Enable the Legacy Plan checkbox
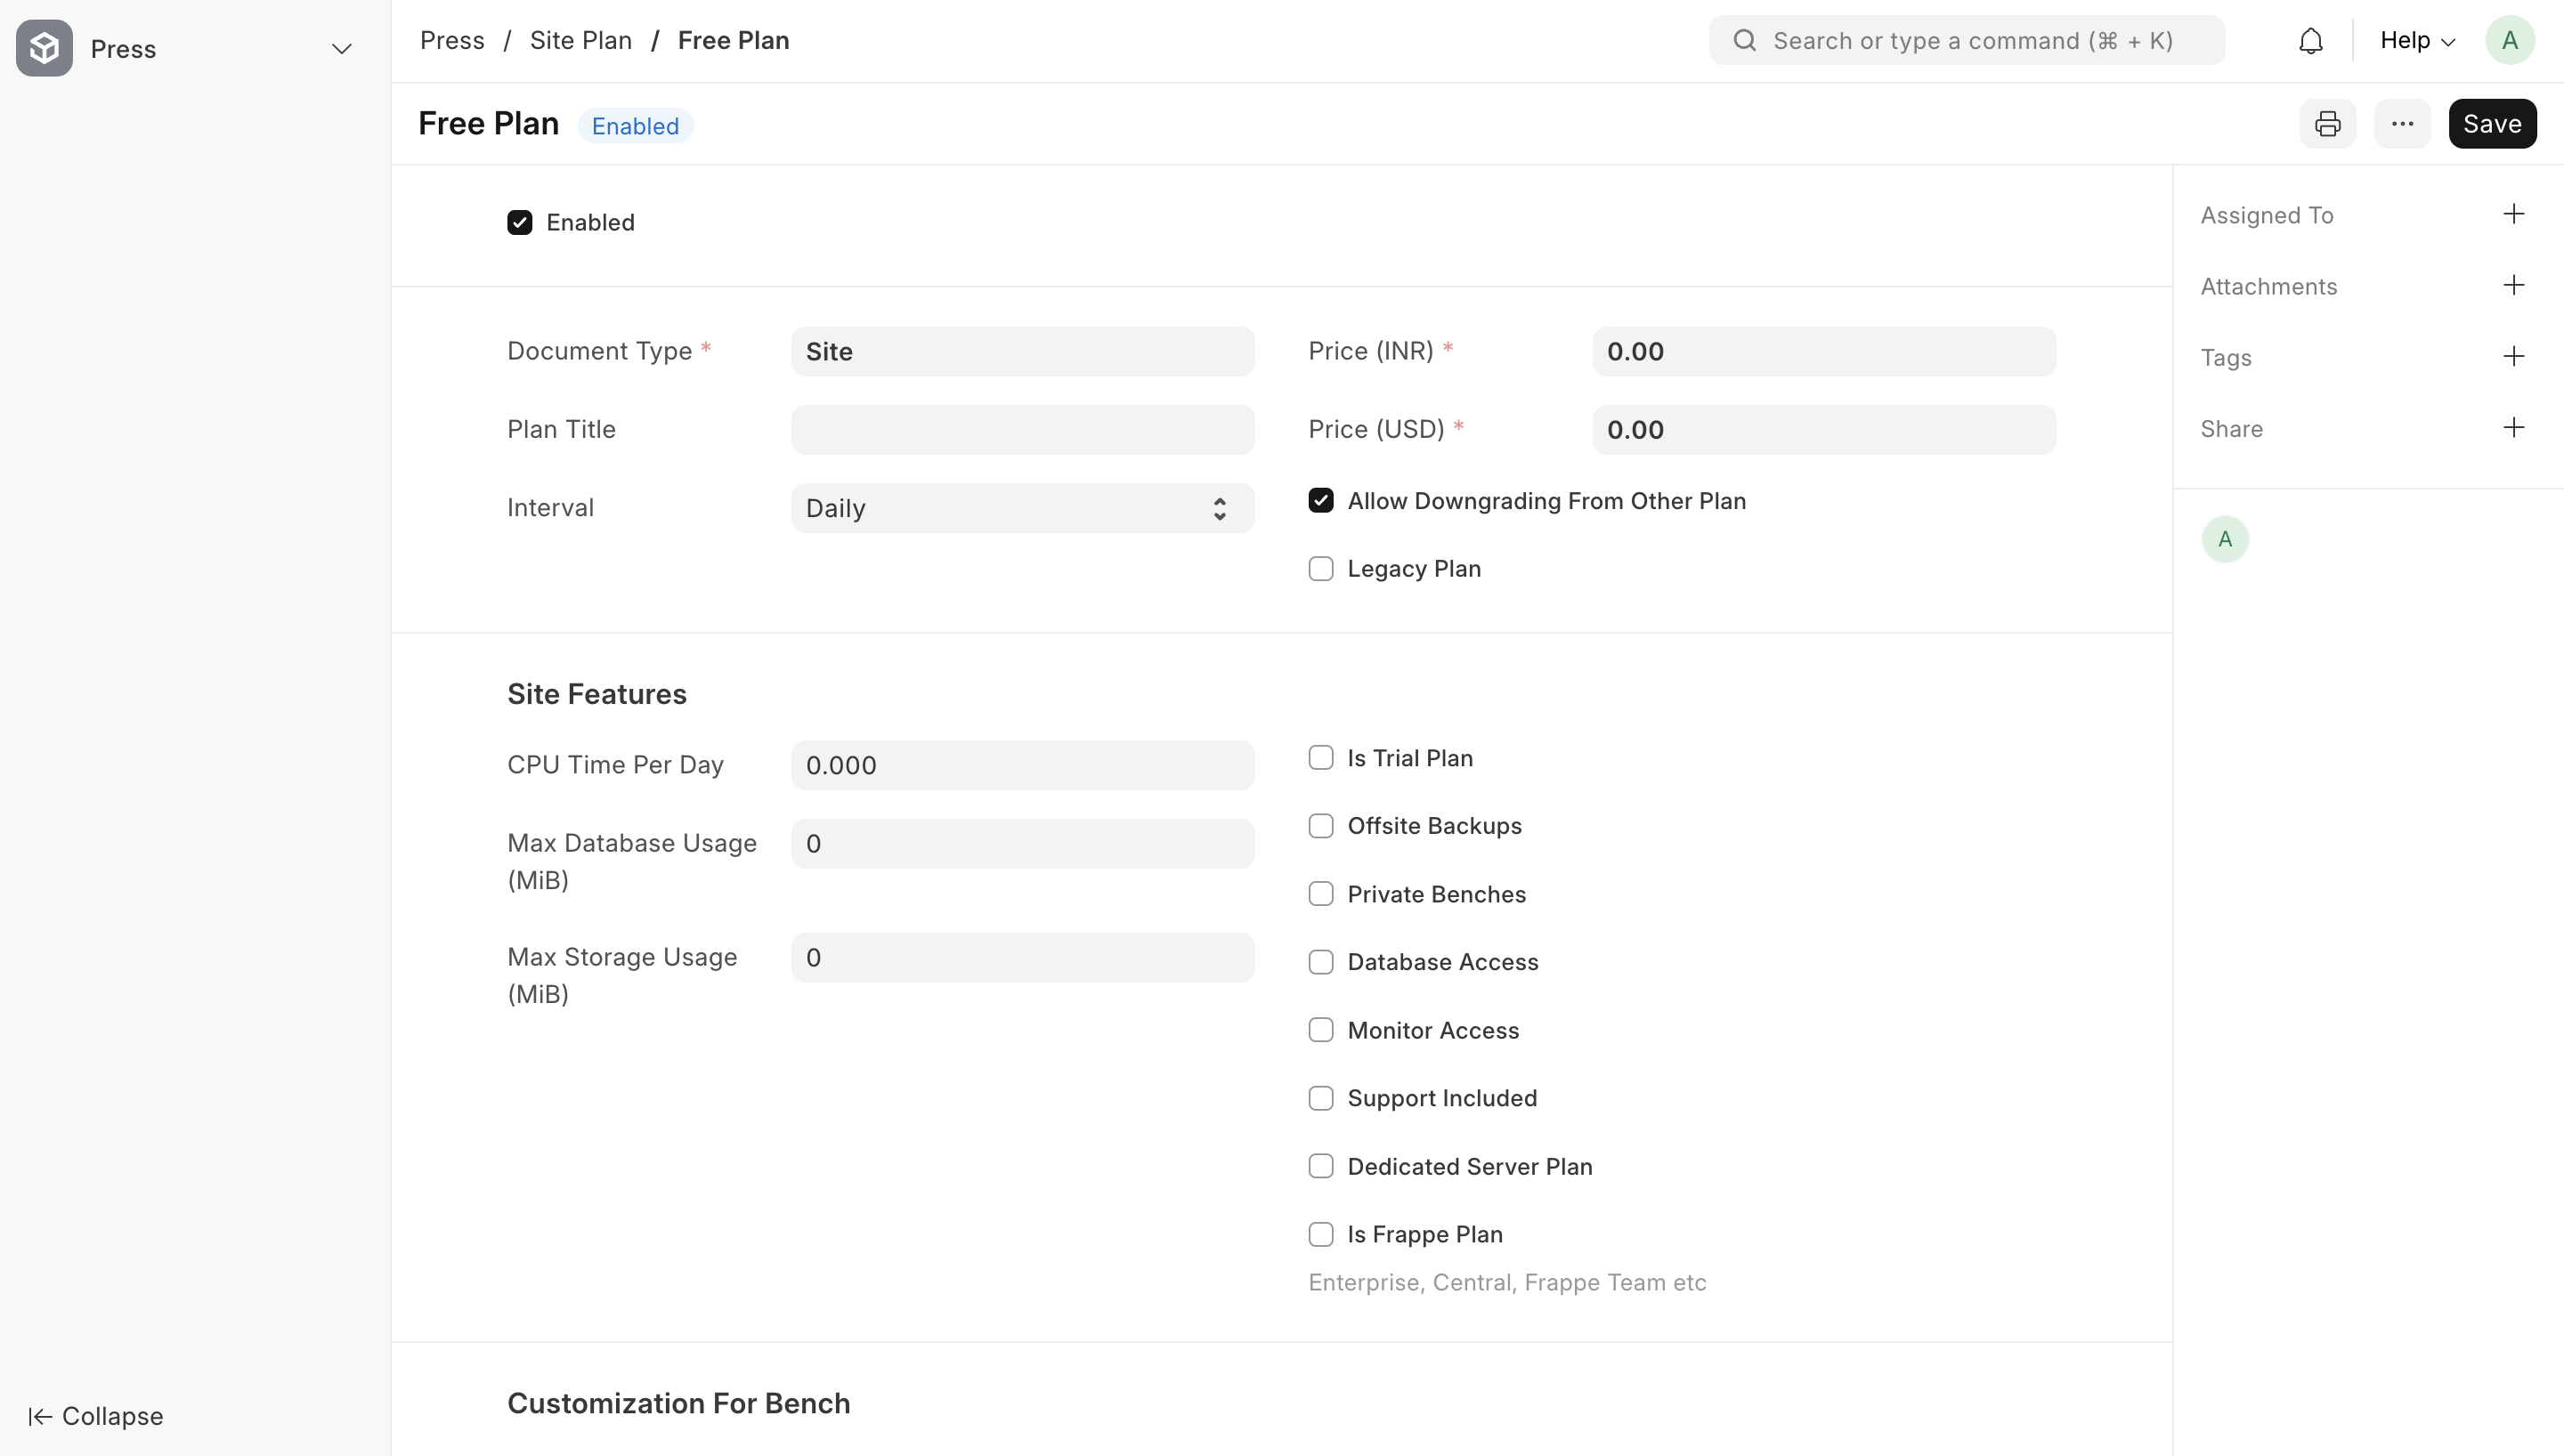Screen dimensions: 2564x1456 point(1320,569)
